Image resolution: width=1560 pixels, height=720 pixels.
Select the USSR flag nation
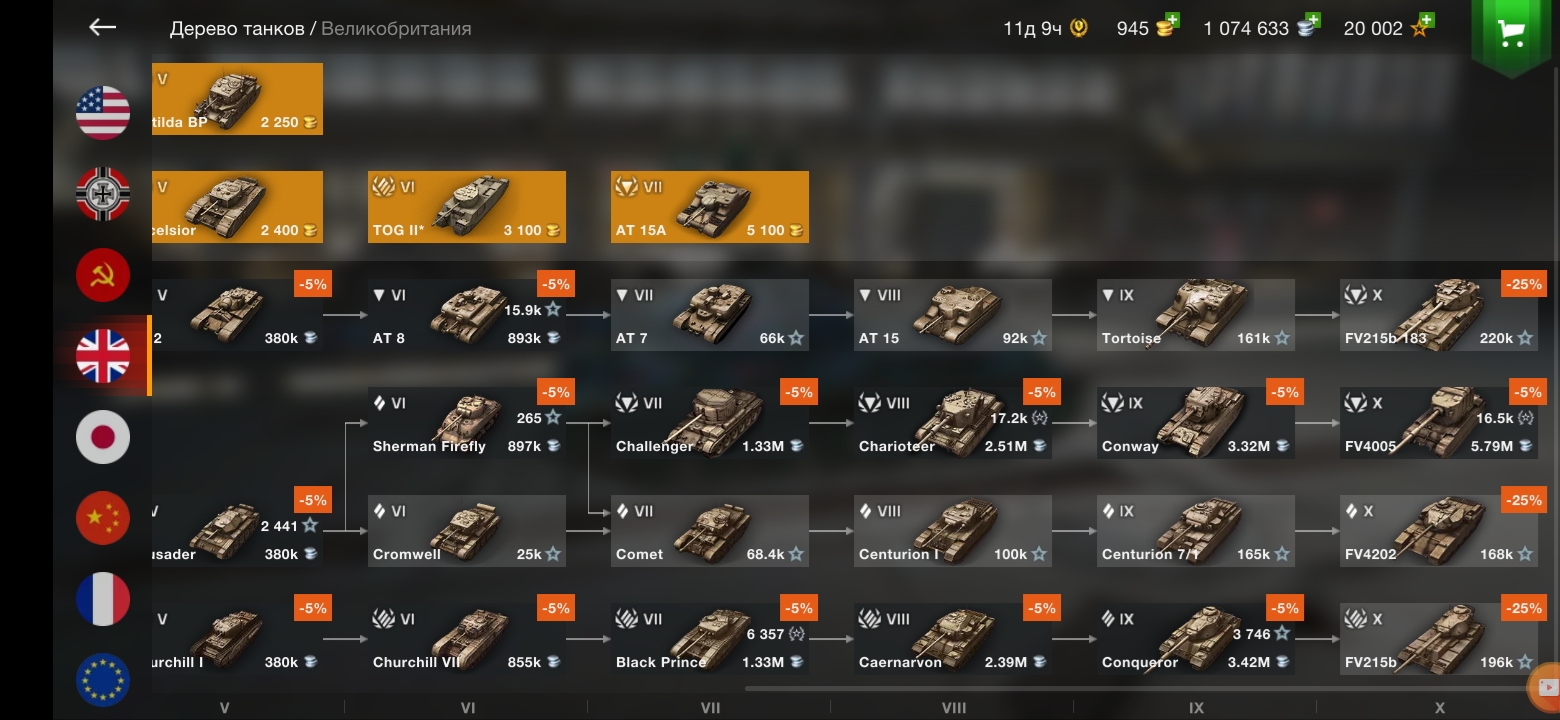coord(103,275)
